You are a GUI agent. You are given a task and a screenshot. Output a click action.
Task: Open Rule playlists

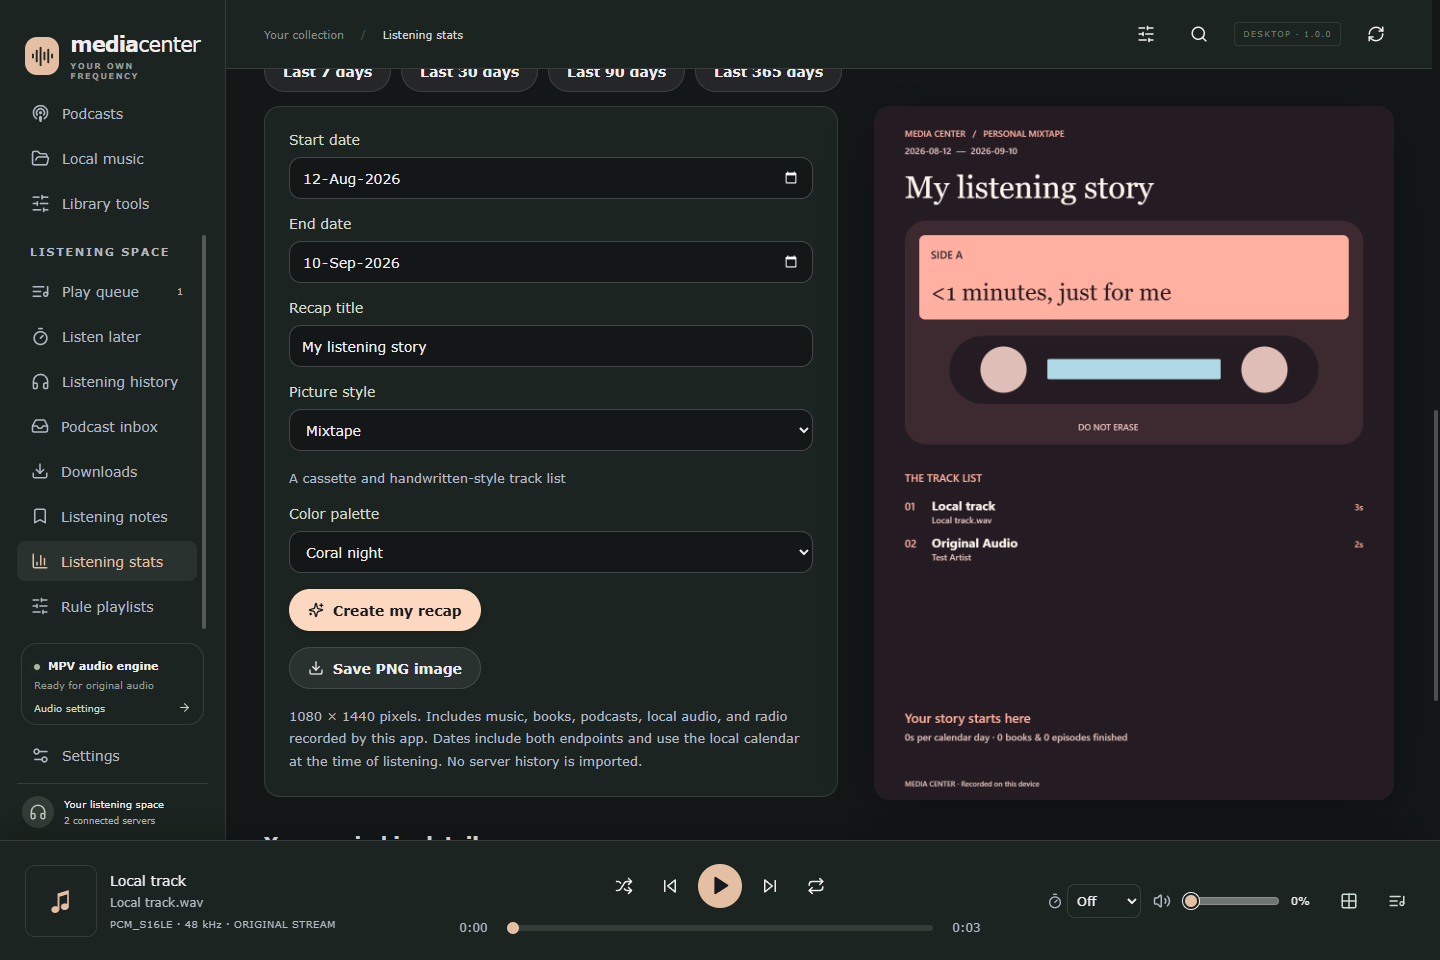coord(107,607)
